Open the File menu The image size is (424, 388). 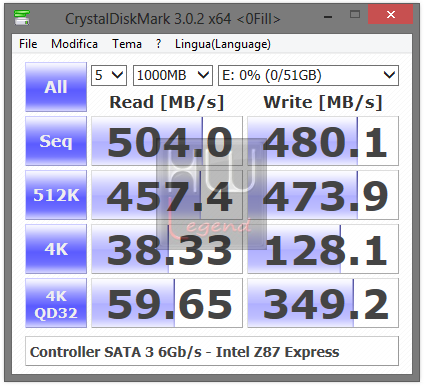[28, 44]
